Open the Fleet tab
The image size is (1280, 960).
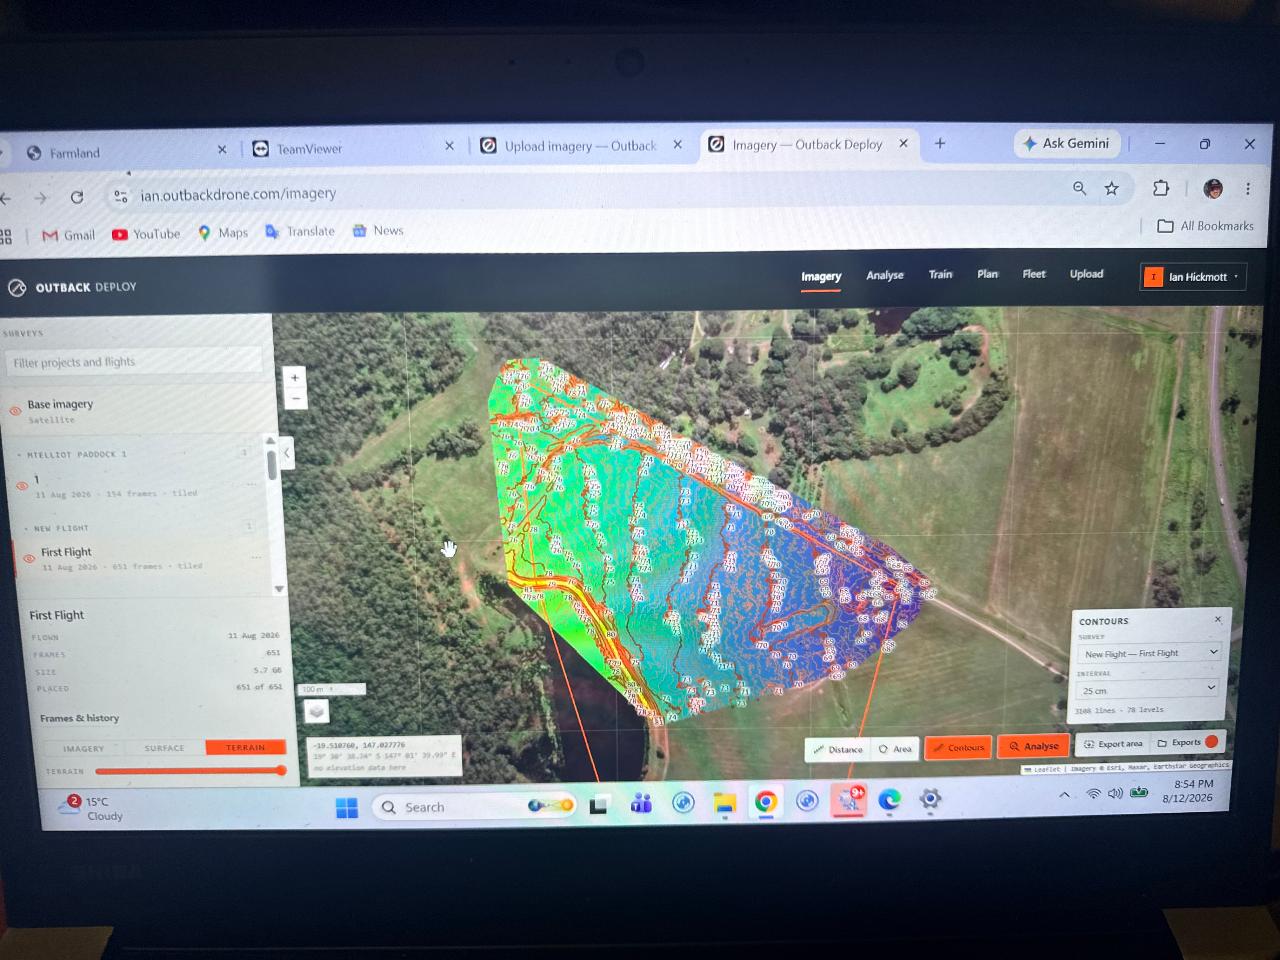point(1034,274)
